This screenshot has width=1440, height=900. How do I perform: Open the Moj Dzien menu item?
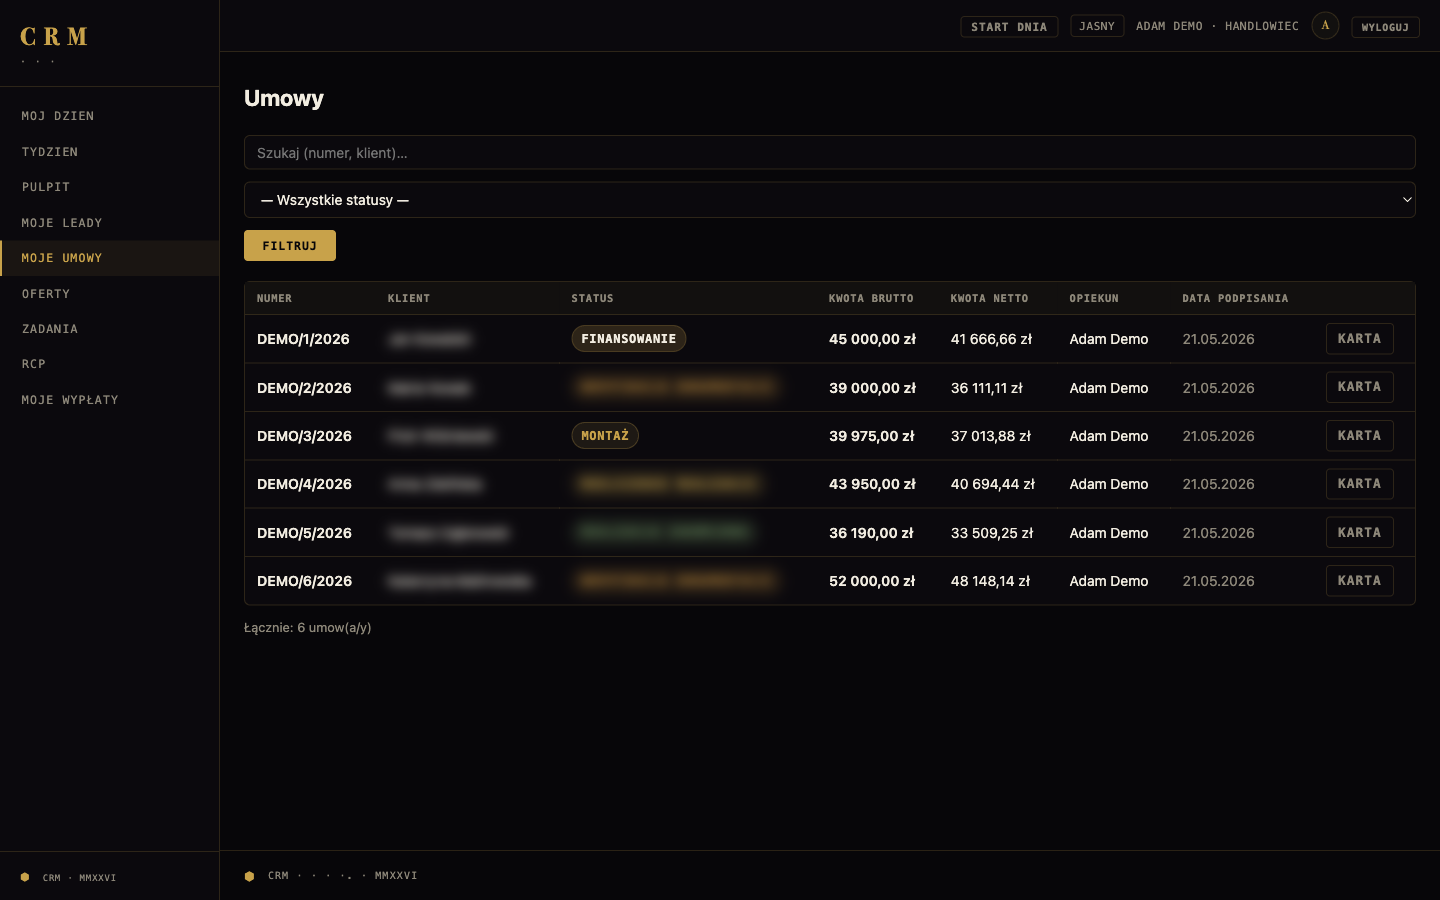pos(58,116)
